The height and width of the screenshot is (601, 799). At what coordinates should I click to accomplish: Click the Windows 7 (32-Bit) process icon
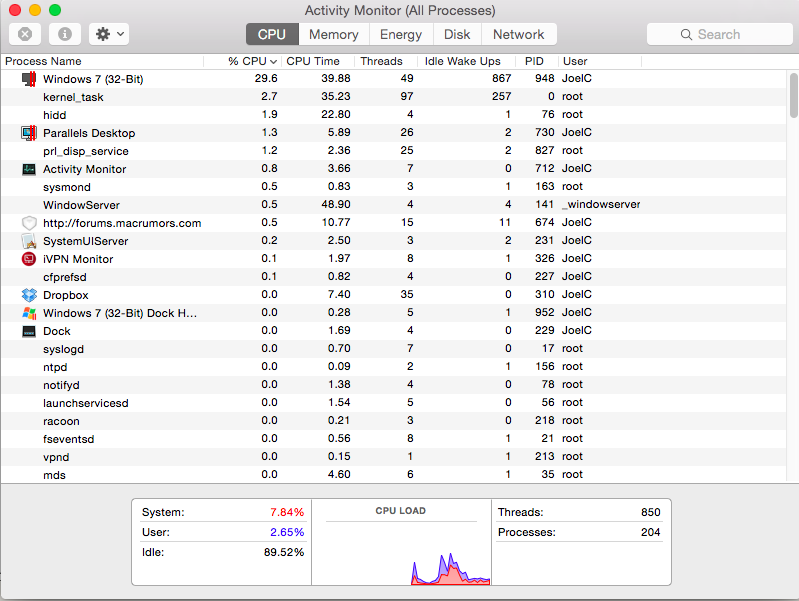(x=29, y=79)
